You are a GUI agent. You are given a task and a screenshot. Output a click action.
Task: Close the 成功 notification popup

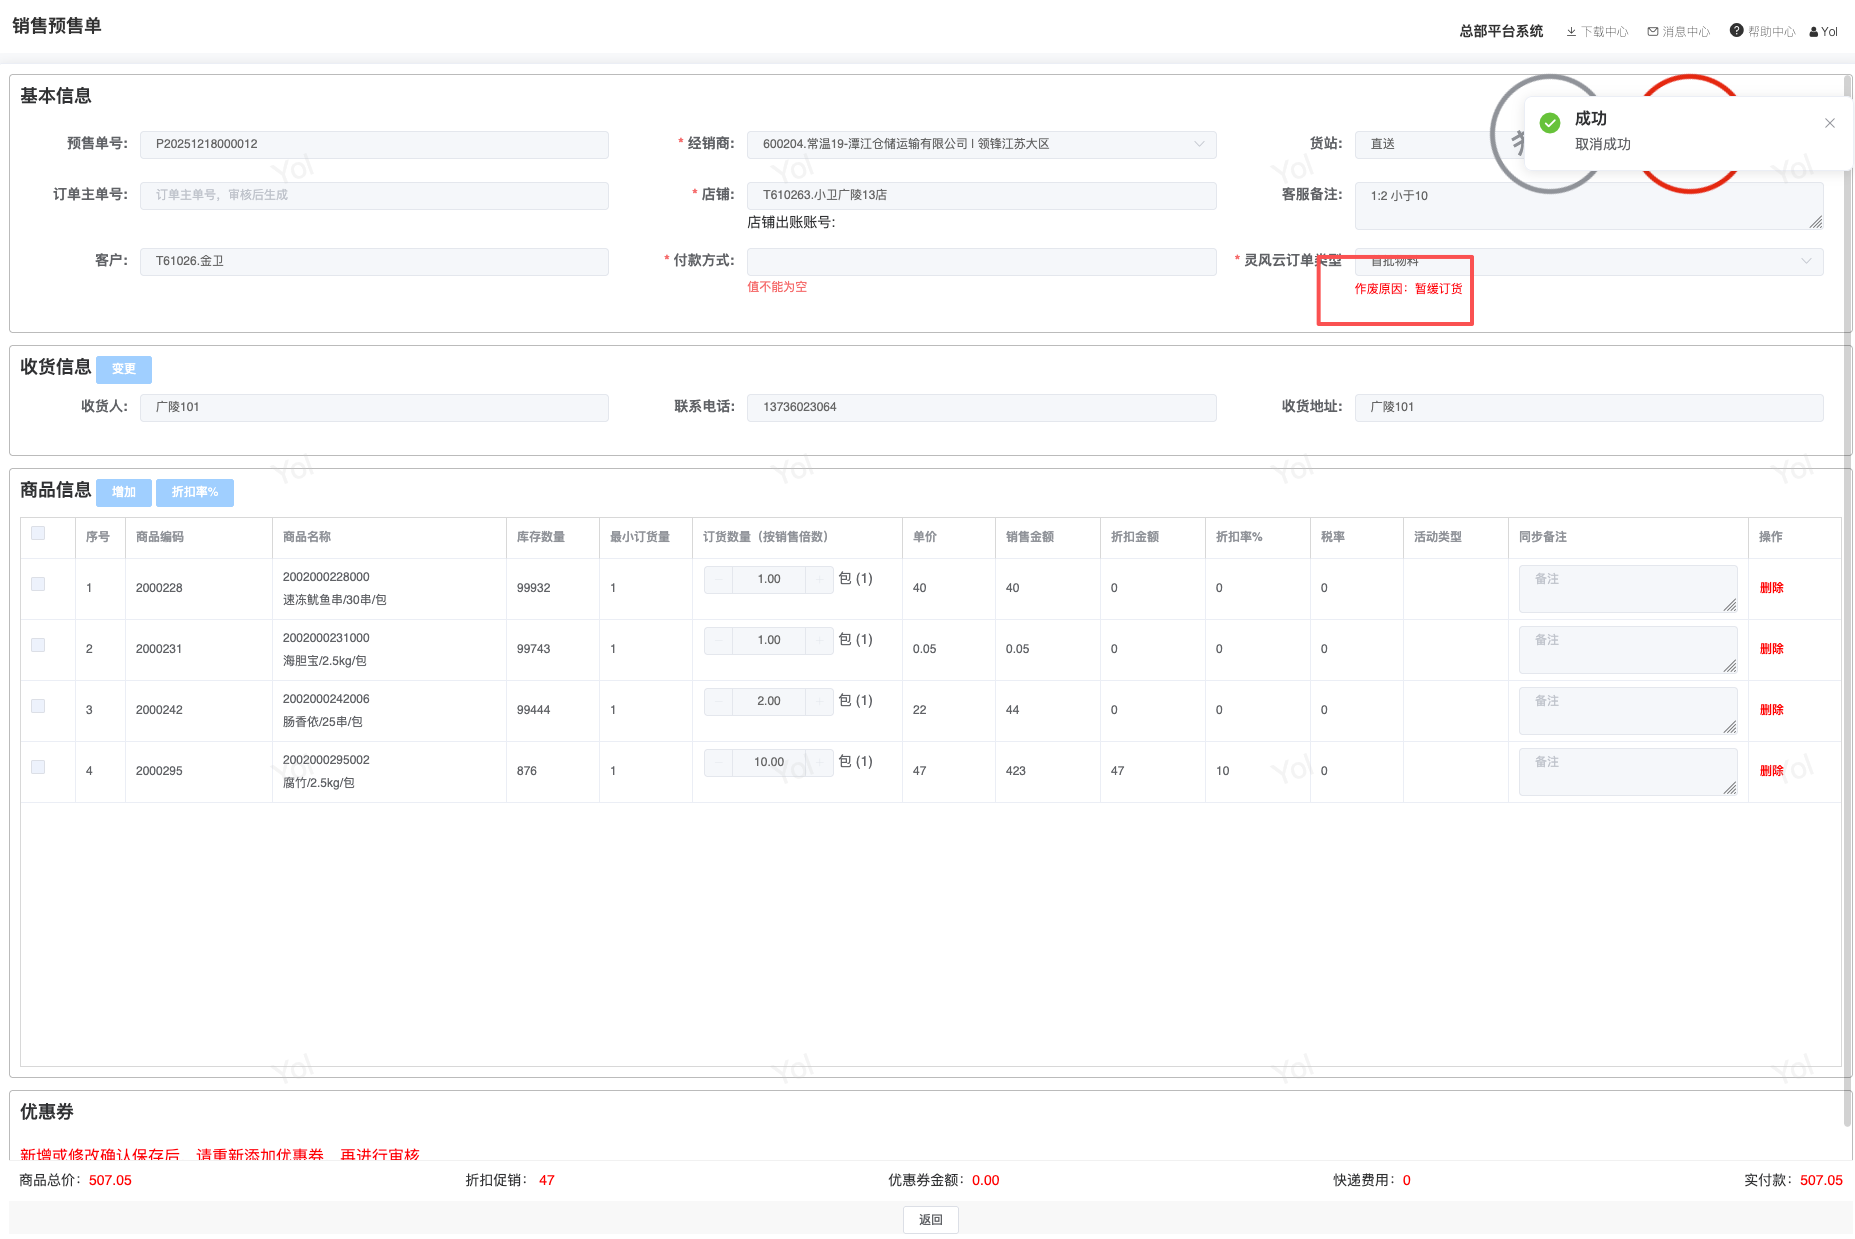pos(1829,123)
